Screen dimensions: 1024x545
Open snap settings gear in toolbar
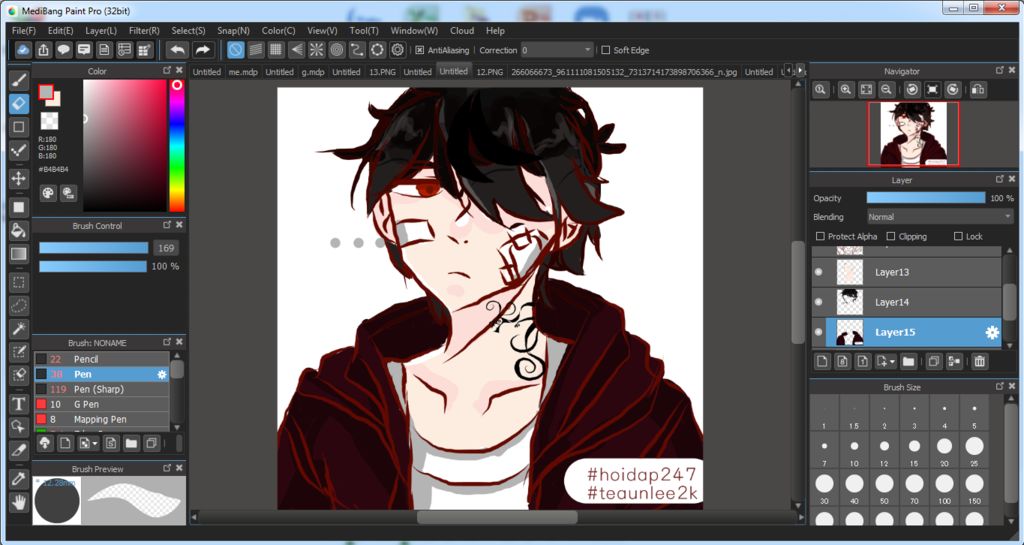[x=398, y=50]
